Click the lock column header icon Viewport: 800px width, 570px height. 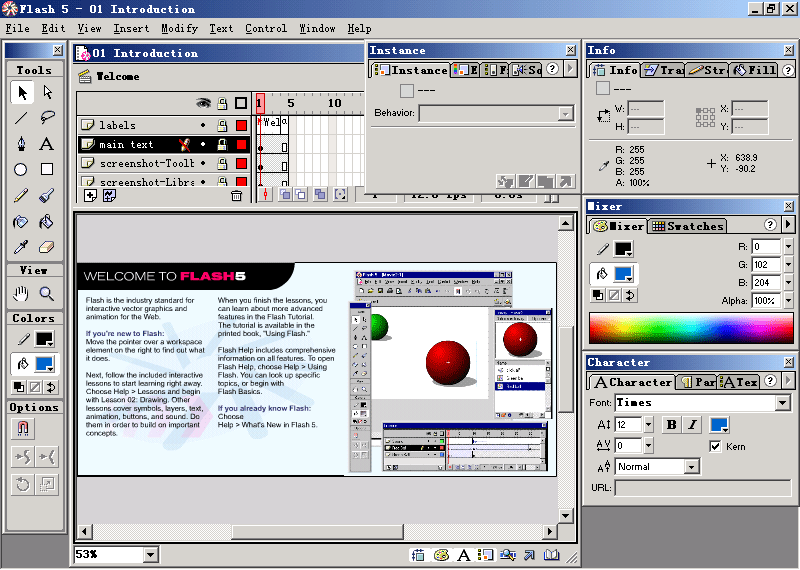click(x=222, y=104)
